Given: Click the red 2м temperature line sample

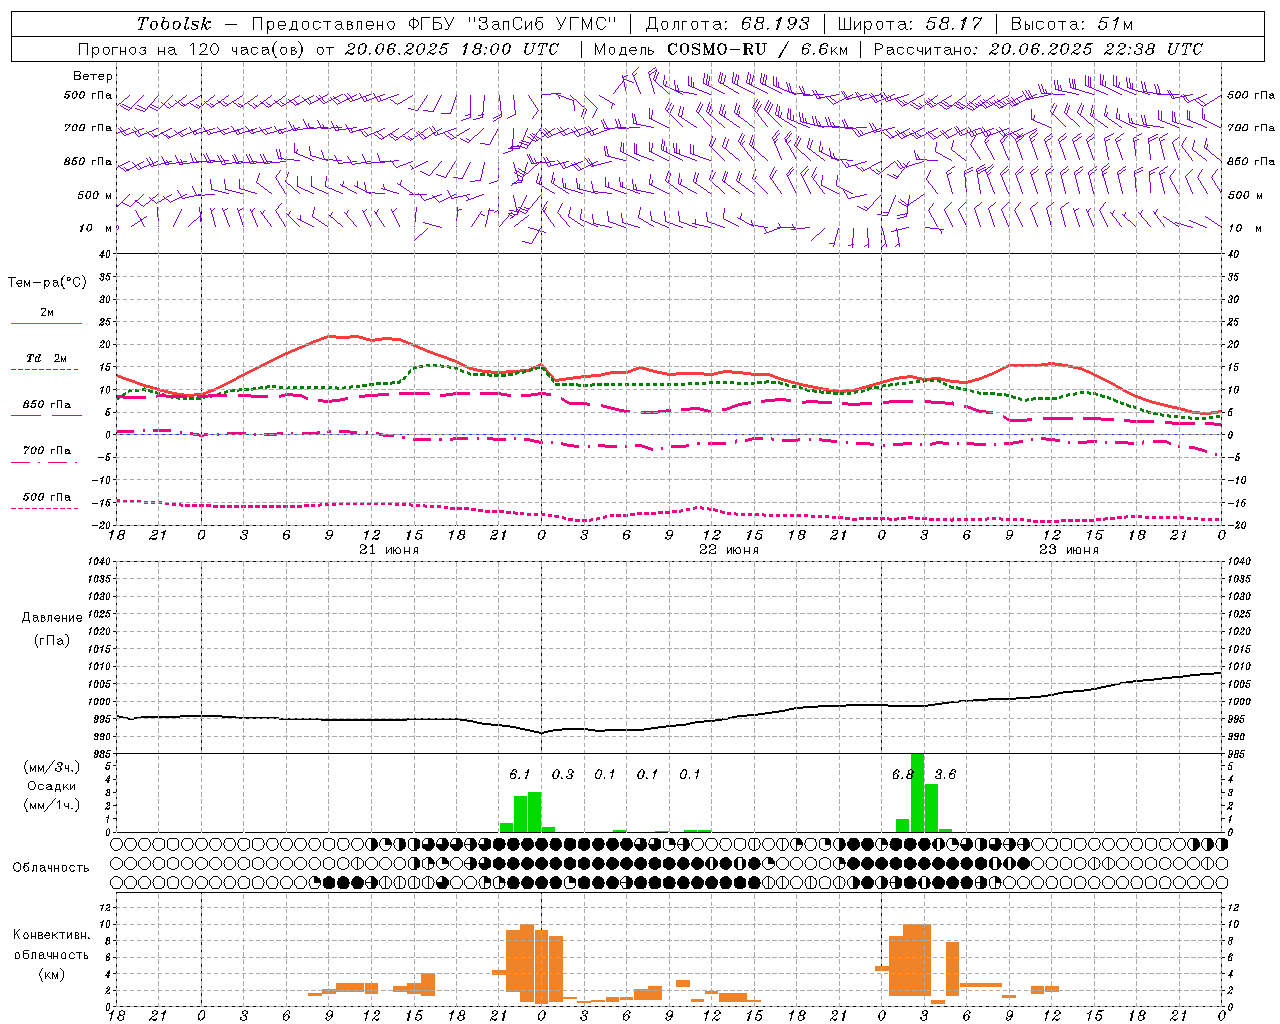Looking at the screenshot, I should [46, 323].
